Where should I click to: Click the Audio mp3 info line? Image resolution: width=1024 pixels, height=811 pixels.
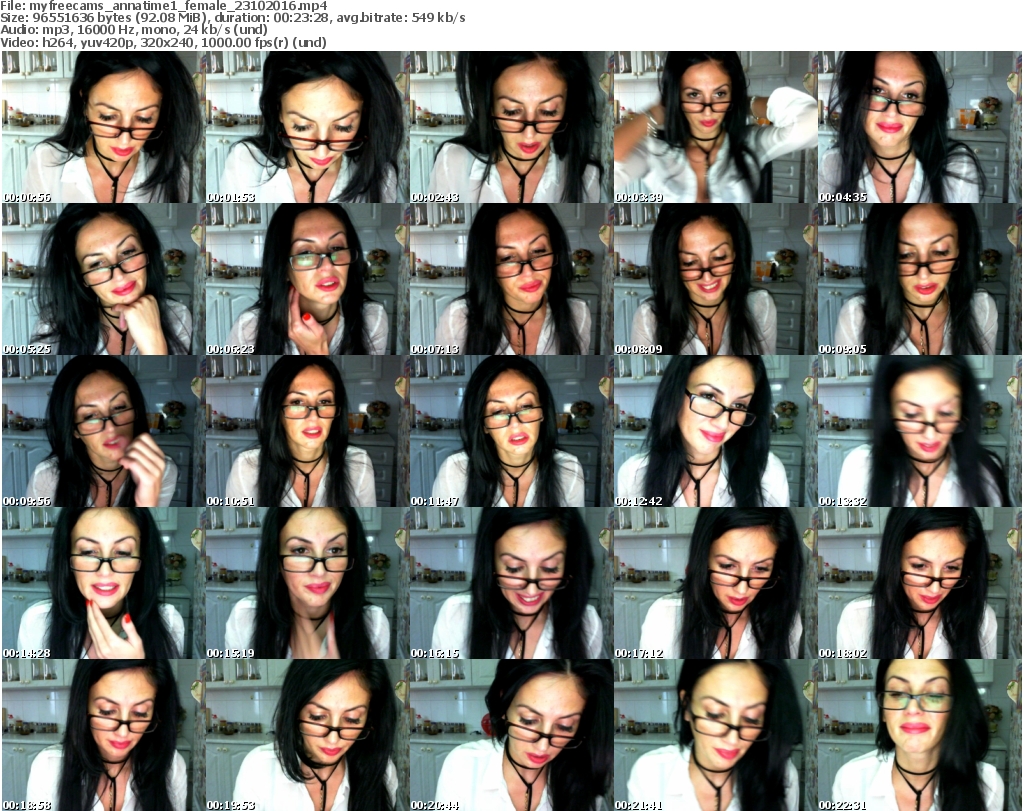tap(134, 30)
